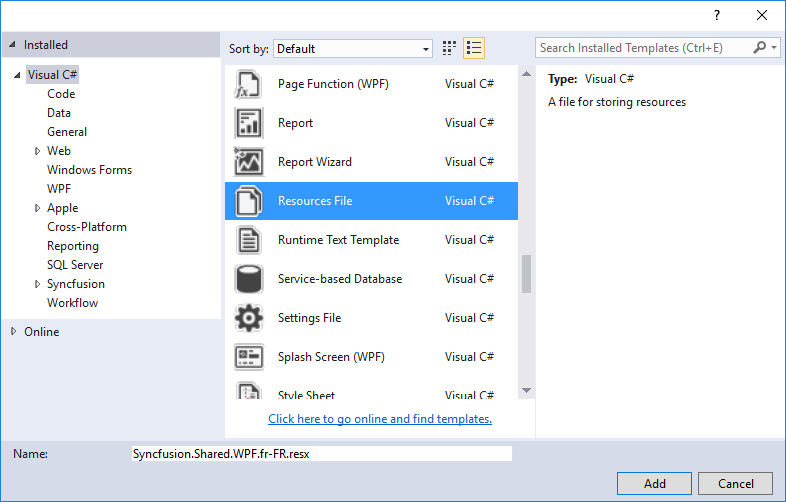Select the Reporting category
This screenshot has width=786, height=502.
(x=73, y=246)
